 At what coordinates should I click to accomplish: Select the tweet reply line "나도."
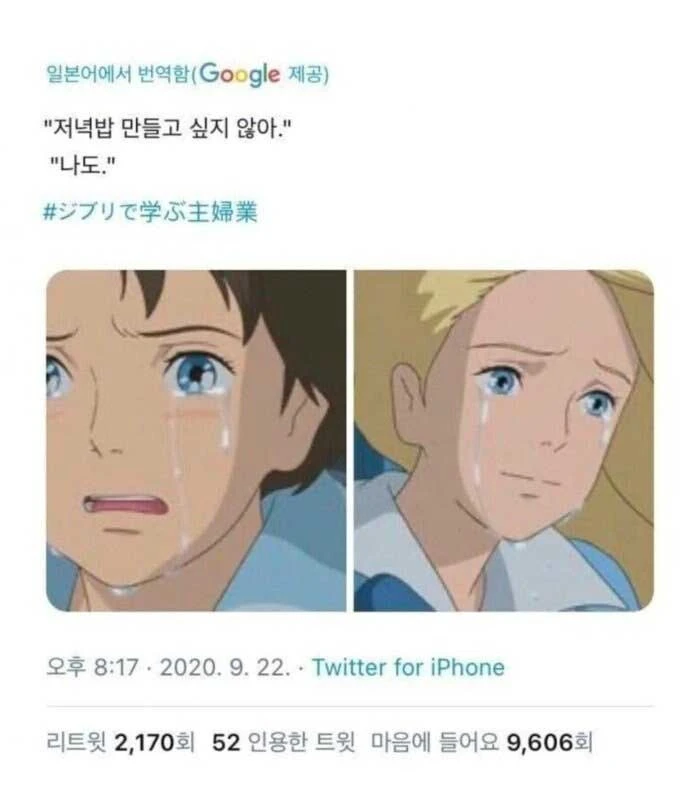click(85, 166)
